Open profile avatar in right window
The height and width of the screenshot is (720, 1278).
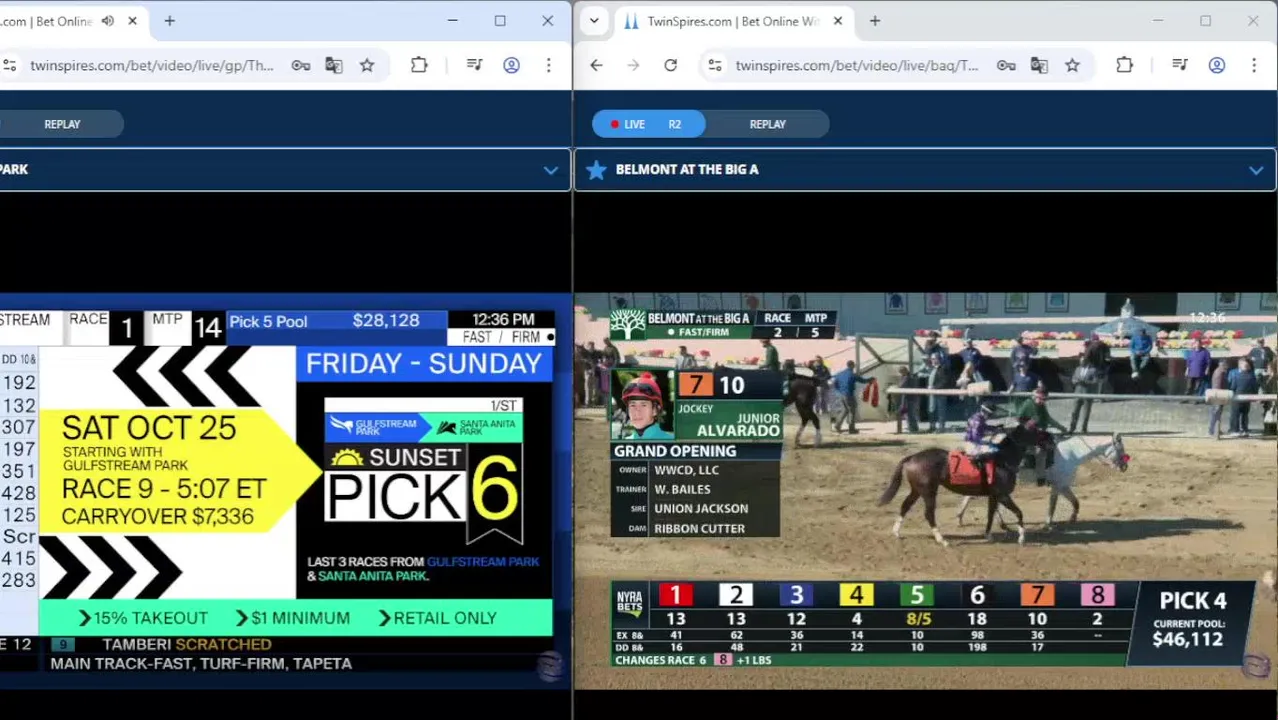pyautogui.click(x=1216, y=65)
